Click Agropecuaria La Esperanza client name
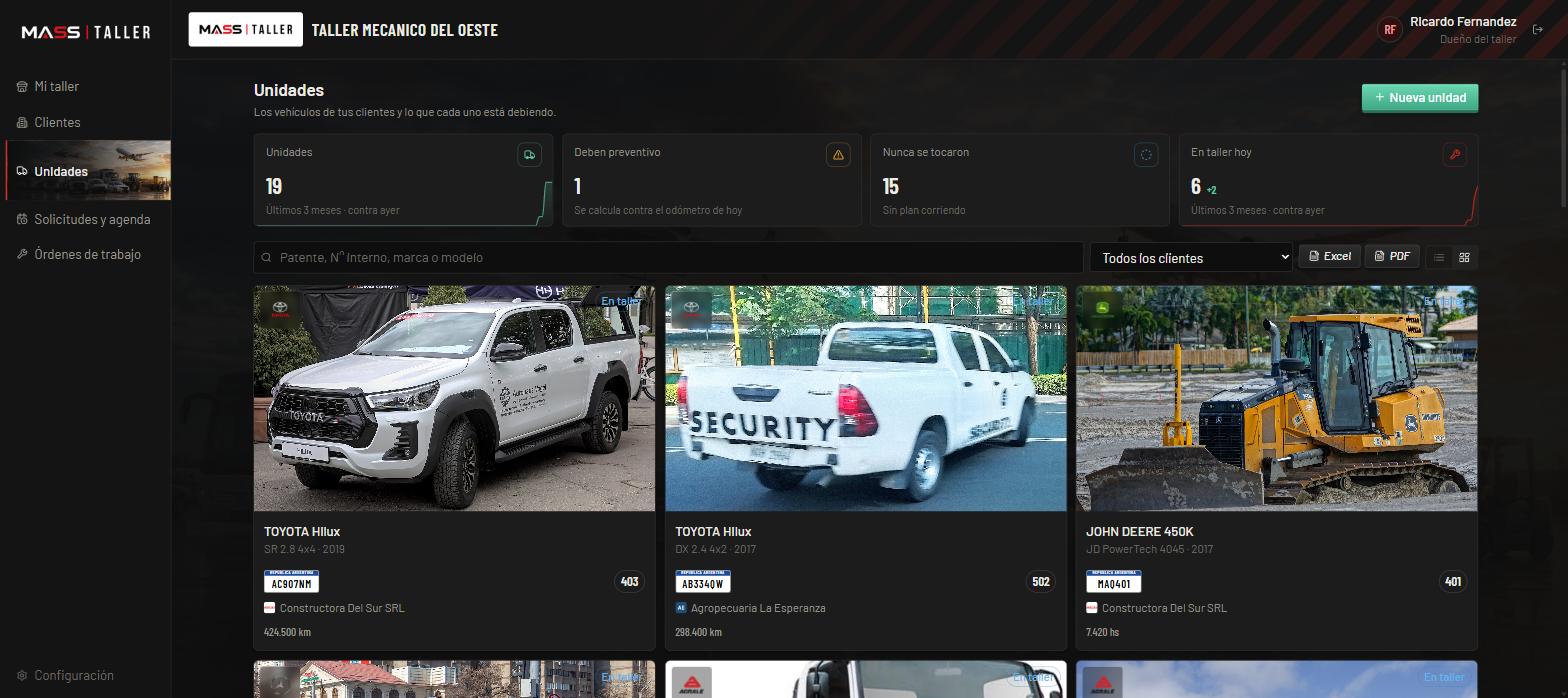1568x698 pixels. (759, 608)
